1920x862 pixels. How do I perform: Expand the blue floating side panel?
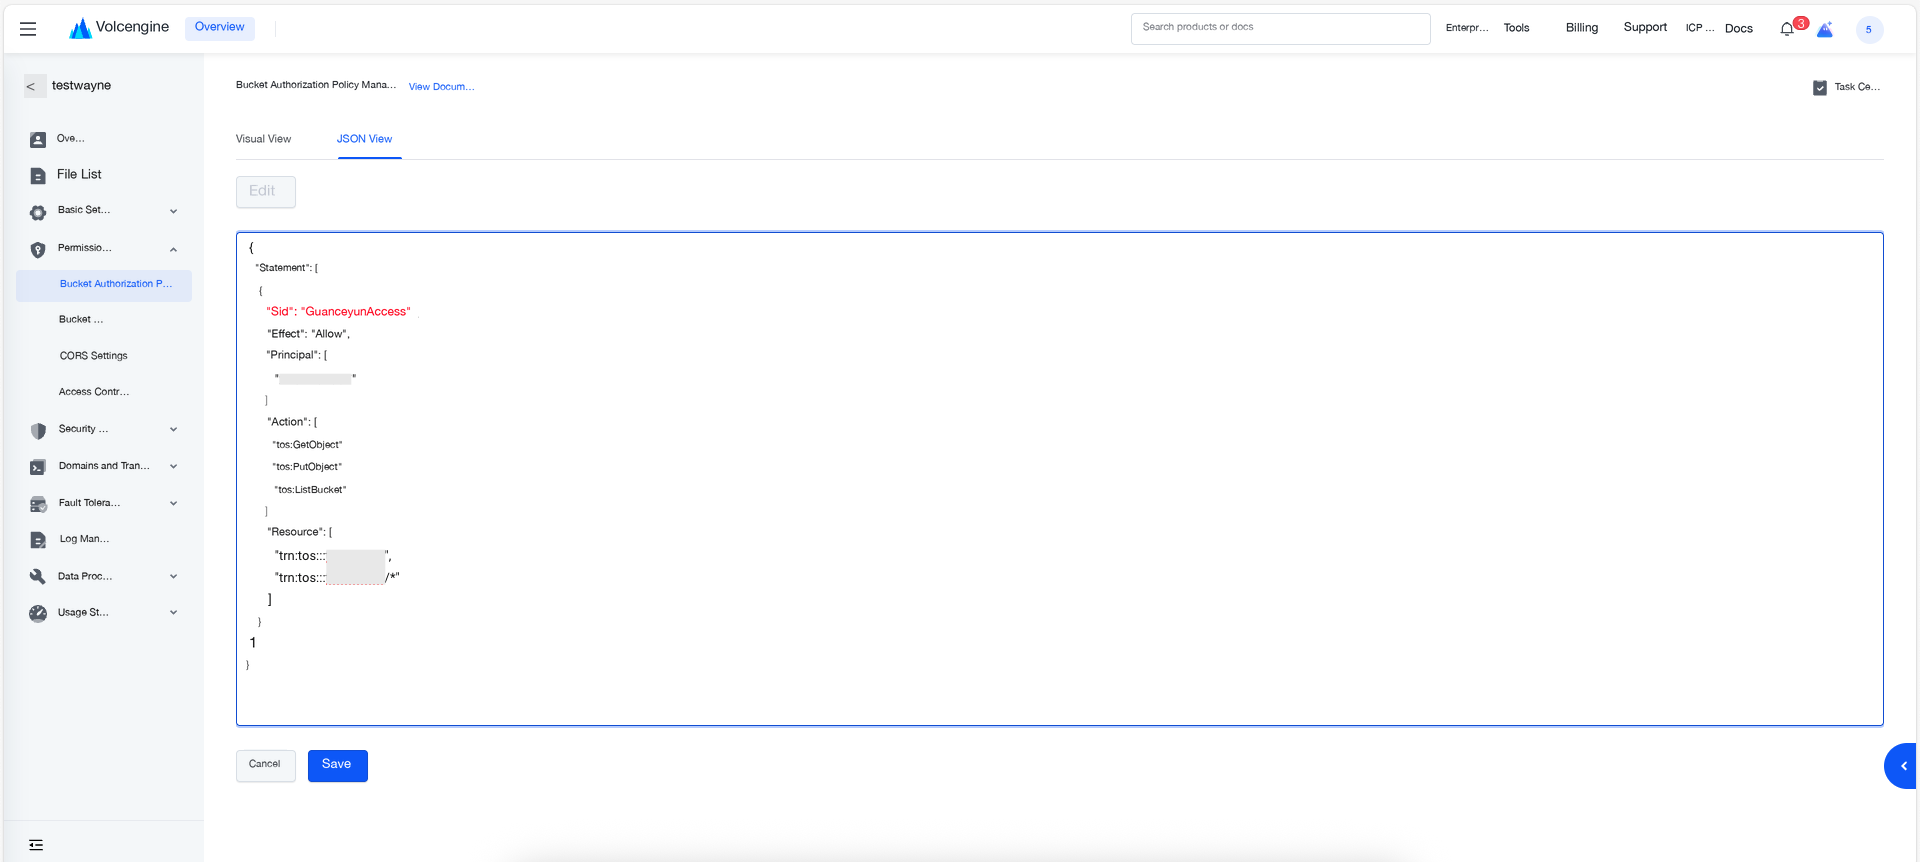(1902, 766)
